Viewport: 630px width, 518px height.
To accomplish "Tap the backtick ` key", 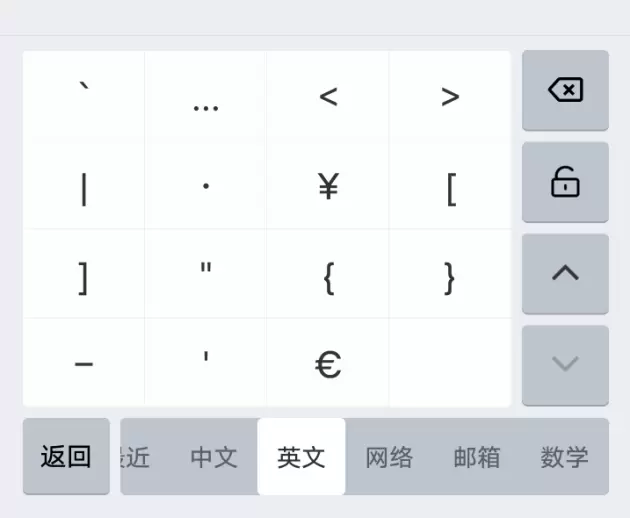I will click(84, 96).
